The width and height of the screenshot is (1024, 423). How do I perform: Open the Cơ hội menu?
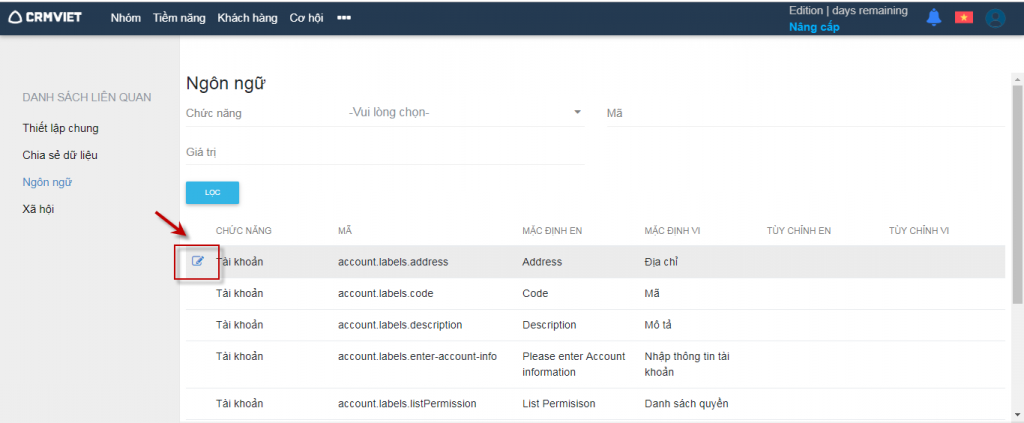(x=306, y=18)
